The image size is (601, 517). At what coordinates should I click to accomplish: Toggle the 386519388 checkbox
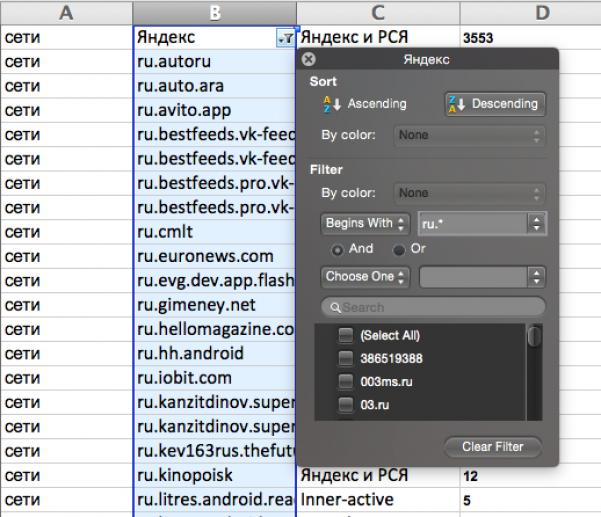click(x=346, y=359)
